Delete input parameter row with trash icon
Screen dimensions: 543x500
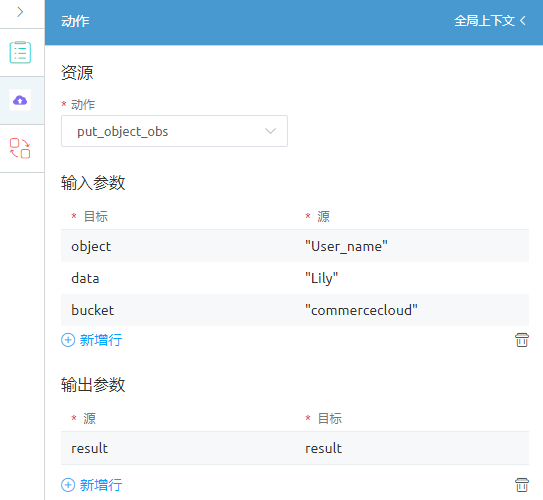522,340
